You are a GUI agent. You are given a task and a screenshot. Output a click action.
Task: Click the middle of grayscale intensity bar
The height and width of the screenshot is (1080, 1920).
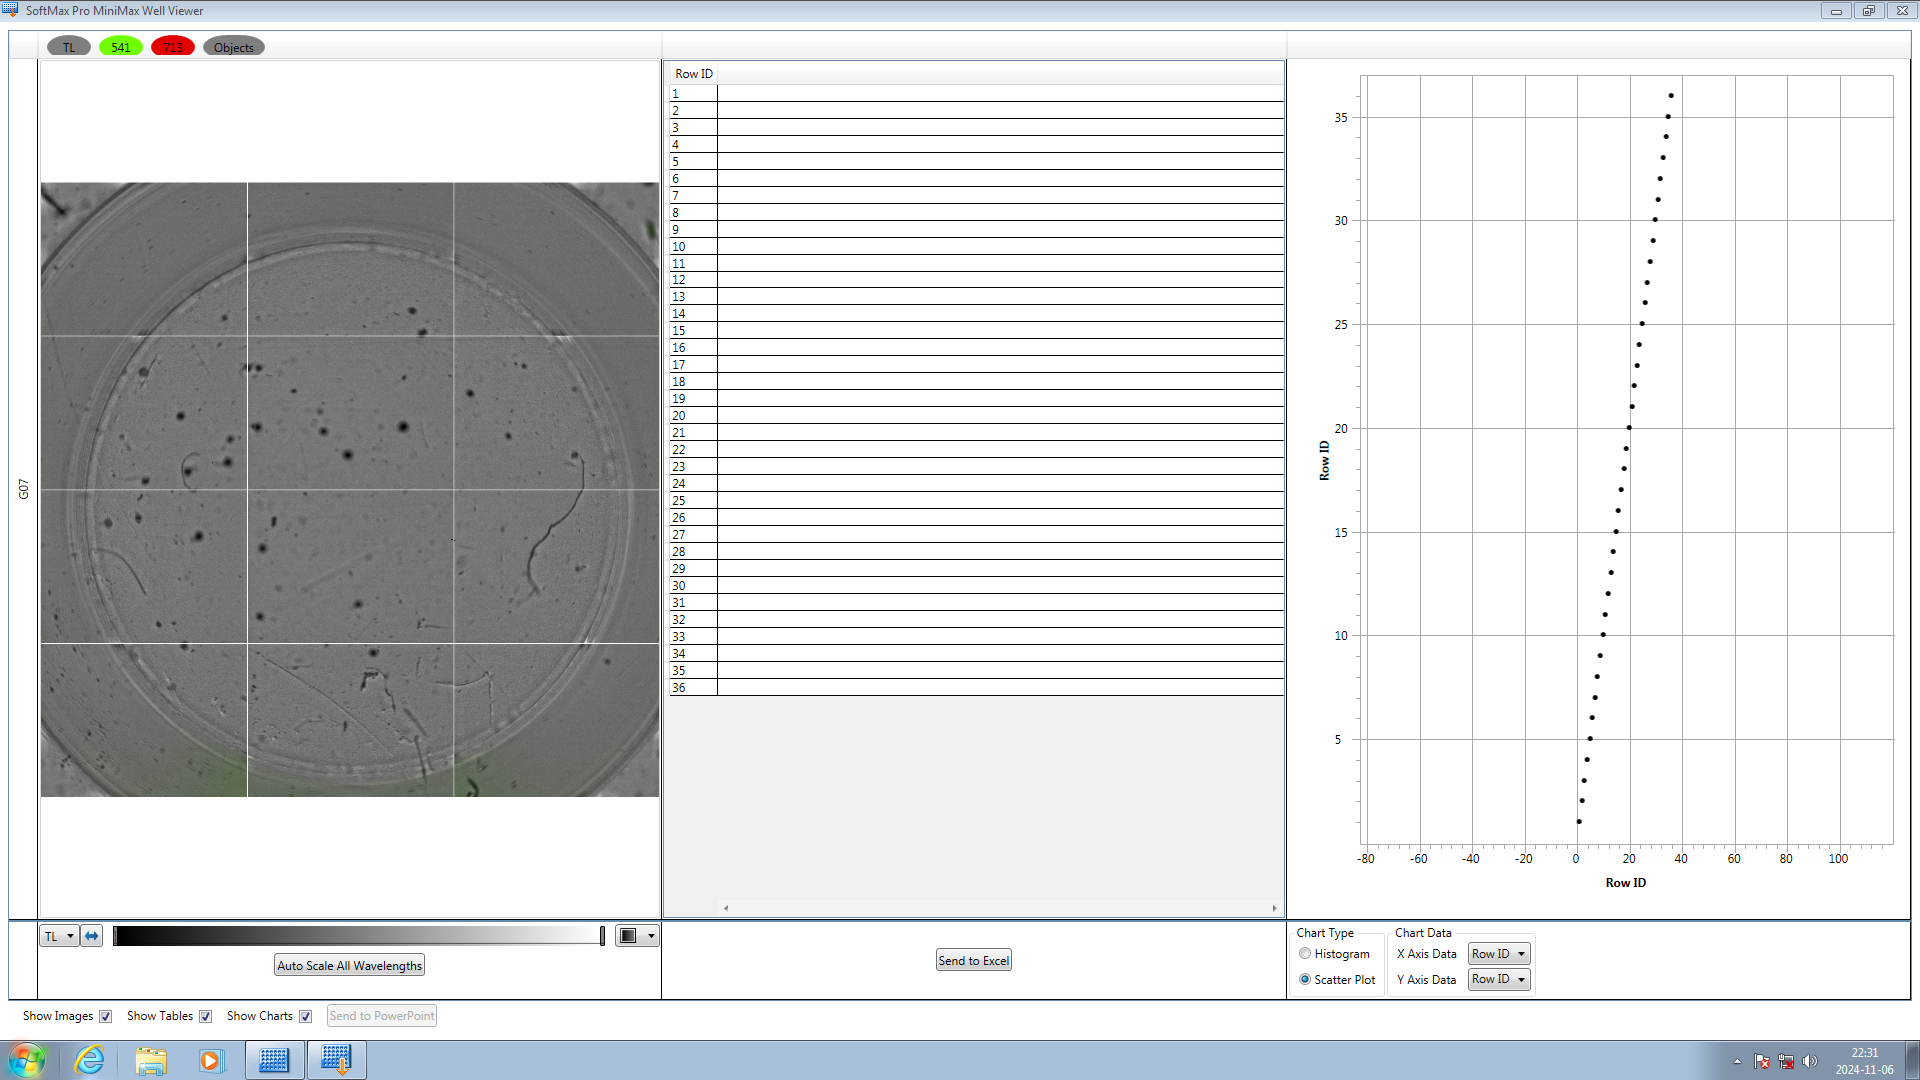358,936
